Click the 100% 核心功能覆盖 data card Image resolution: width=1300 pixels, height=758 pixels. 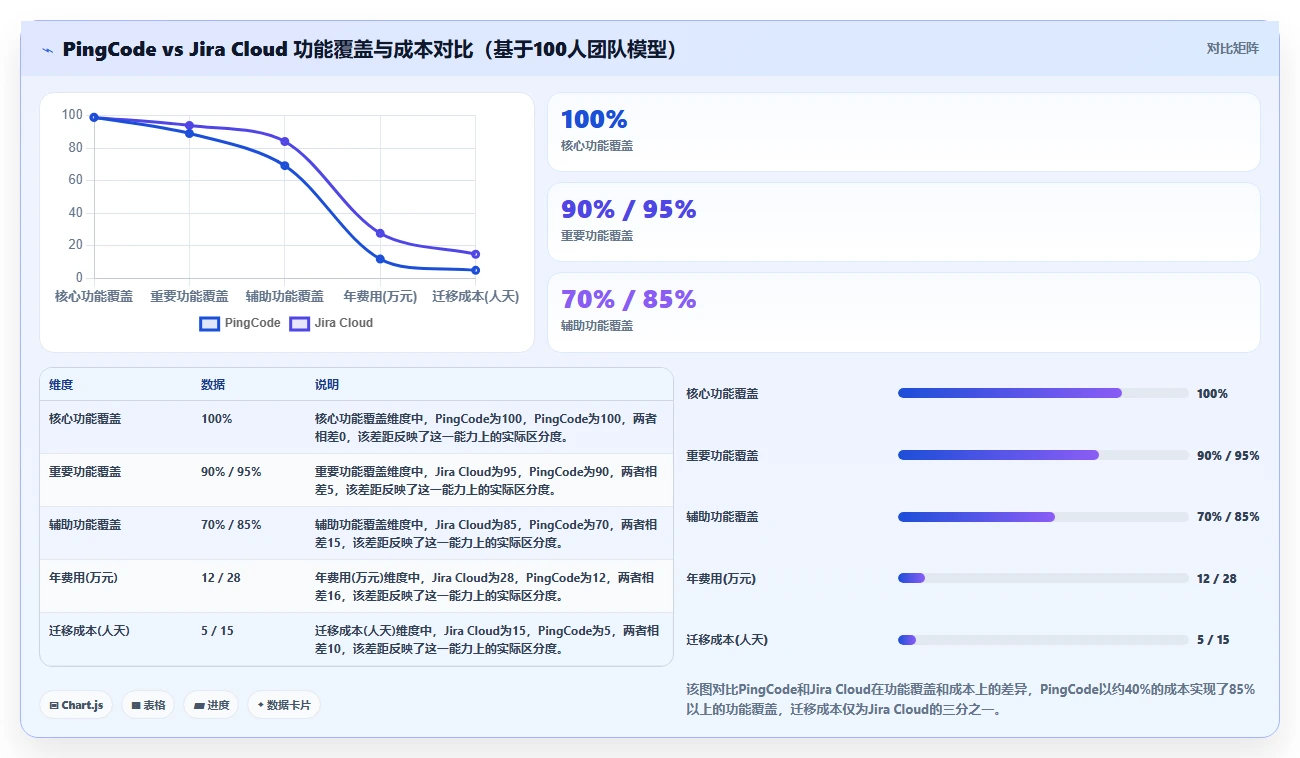pyautogui.click(x=904, y=132)
